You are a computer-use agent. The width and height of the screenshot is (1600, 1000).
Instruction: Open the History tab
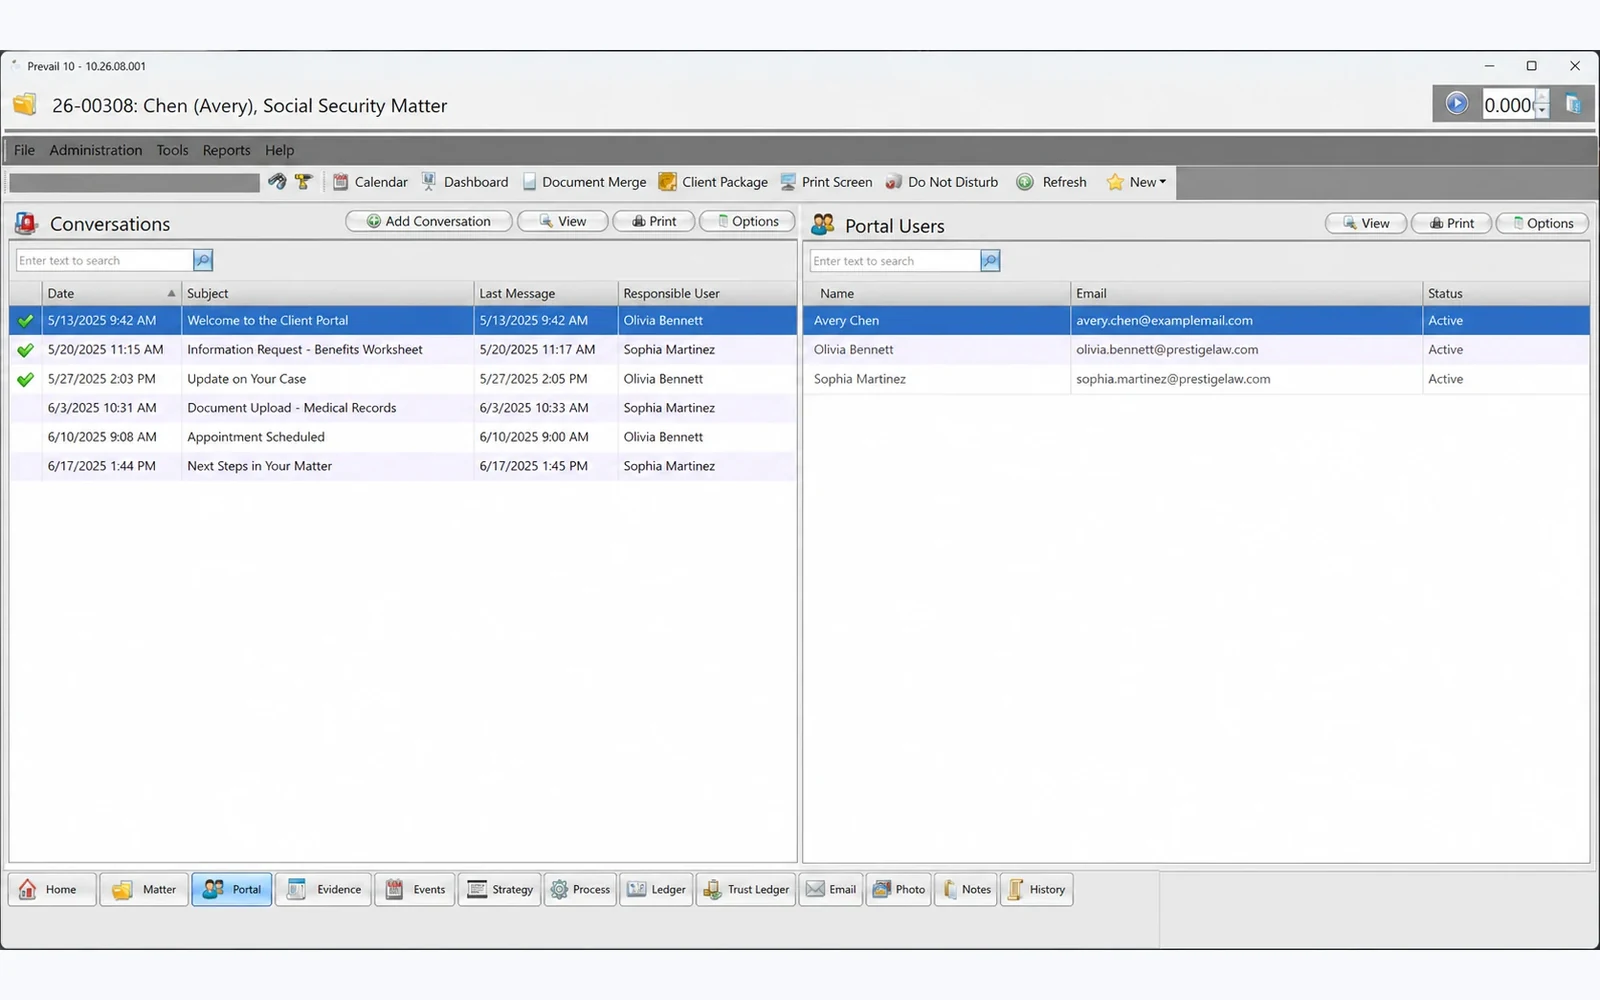click(1037, 889)
